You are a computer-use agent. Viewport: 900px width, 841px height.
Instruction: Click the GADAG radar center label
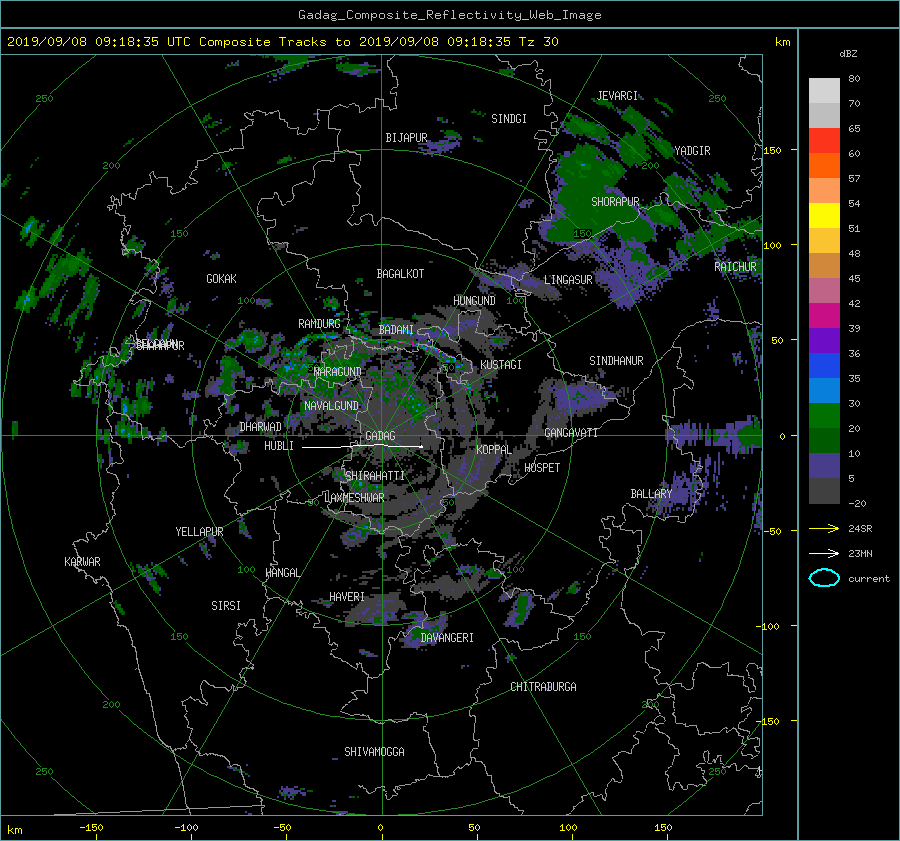(x=380, y=436)
